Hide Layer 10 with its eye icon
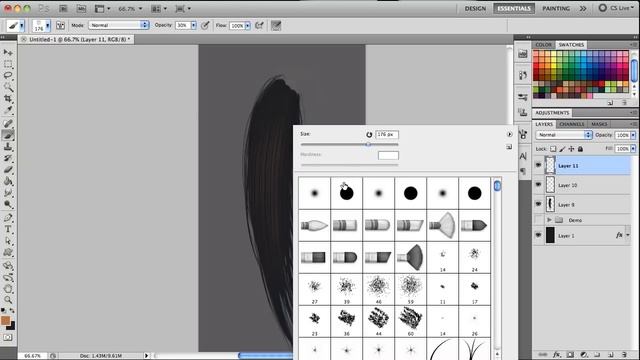 click(x=538, y=185)
